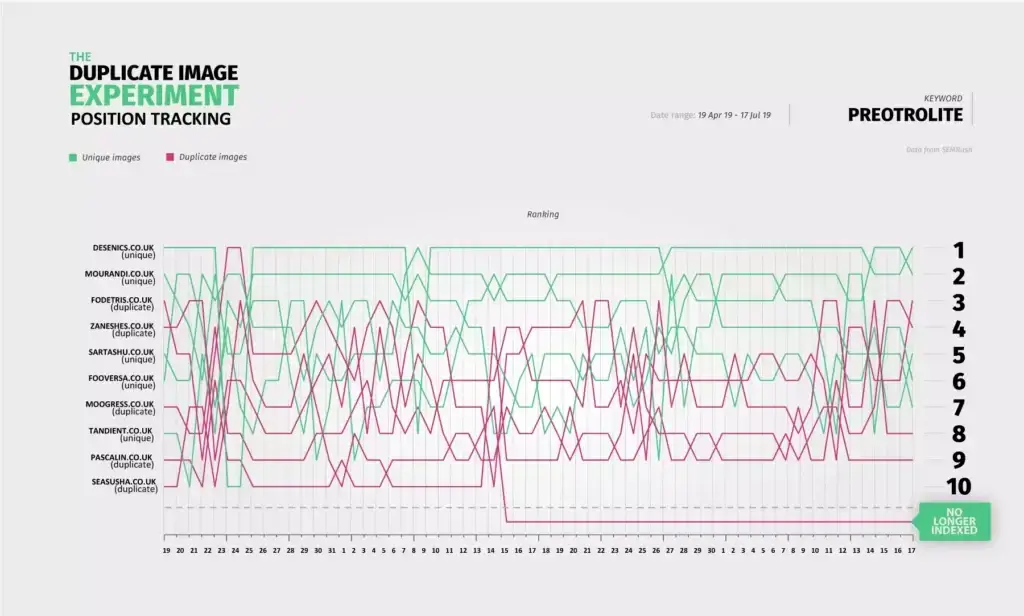The image size is (1024, 616).
Task: Click the PREOTROLITE keyword heading
Action: (x=905, y=114)
